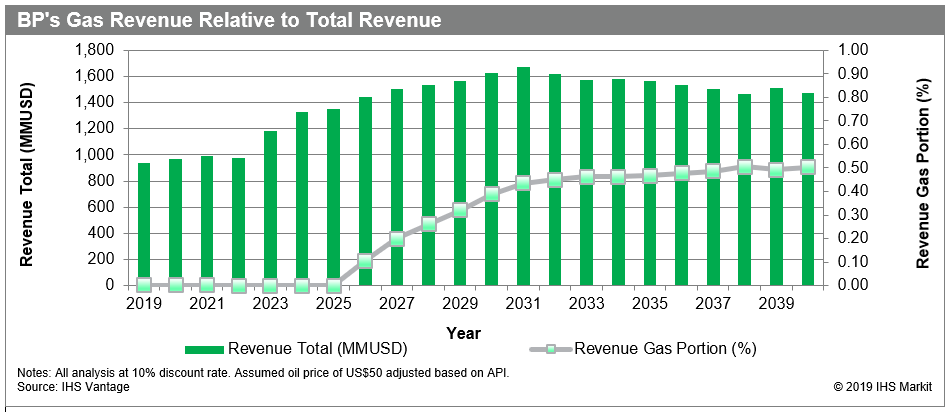Click the x-axis label "2027"
Screen dimensions: 949x412
[x=397, y=303]
